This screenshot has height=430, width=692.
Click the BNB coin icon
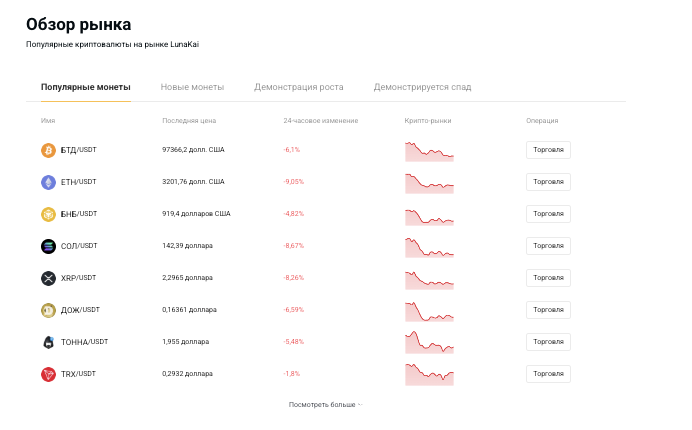[48, 214]
